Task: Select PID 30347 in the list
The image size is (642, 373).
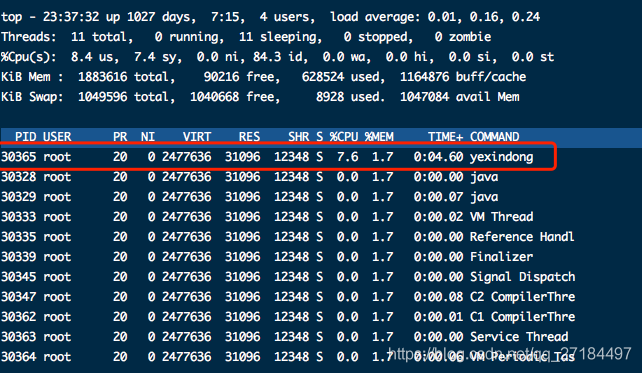Action: [x=19, y=297]
